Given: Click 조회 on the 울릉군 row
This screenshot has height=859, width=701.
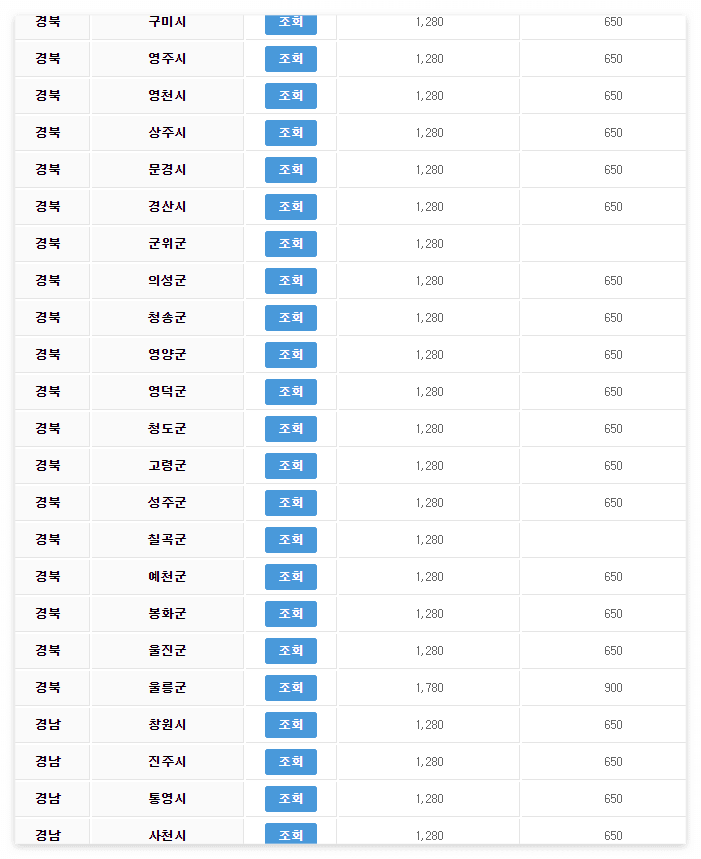Looking at the screenshot, I should pos(290,687).
